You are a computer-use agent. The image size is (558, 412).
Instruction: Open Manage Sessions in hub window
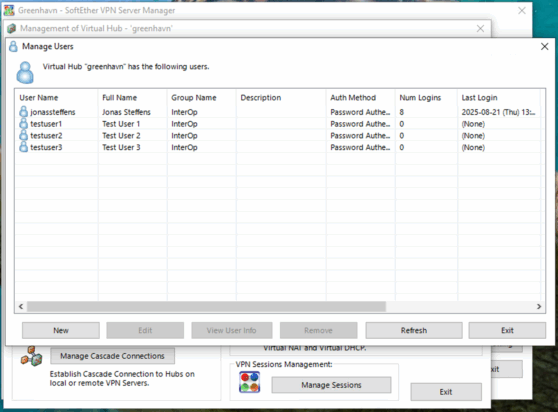pos(331,385)
